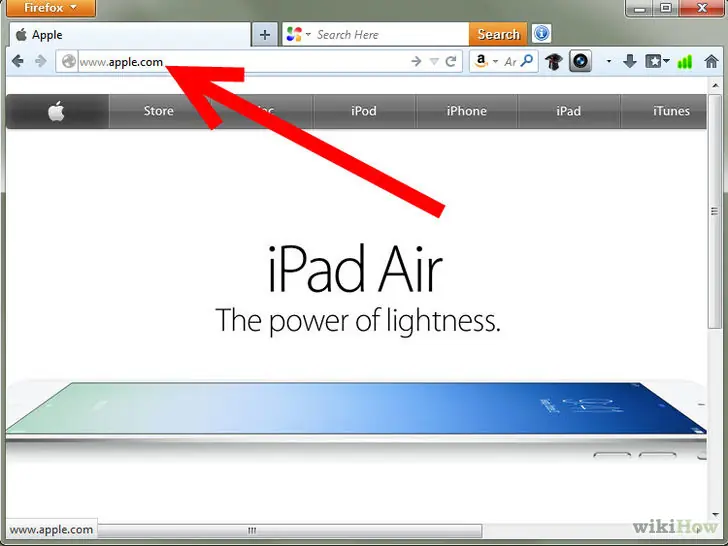Image resolution: width=728 pixels, height=546 pixels.
Task: Click the vertical scrollbar up arrow
Action: point(715,85)
